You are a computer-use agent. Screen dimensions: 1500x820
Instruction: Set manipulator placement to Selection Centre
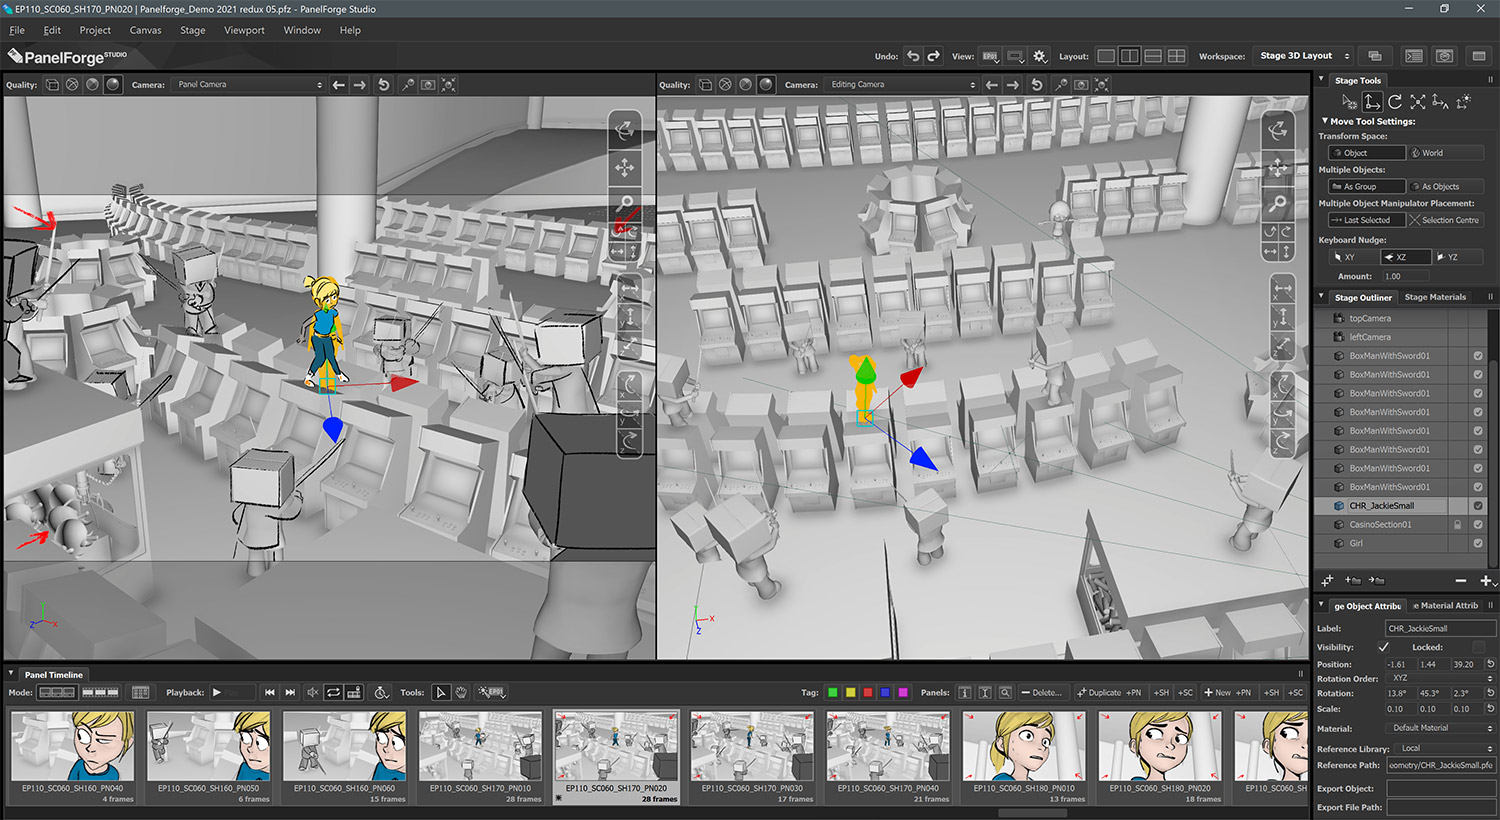(x=1446, y=220)
